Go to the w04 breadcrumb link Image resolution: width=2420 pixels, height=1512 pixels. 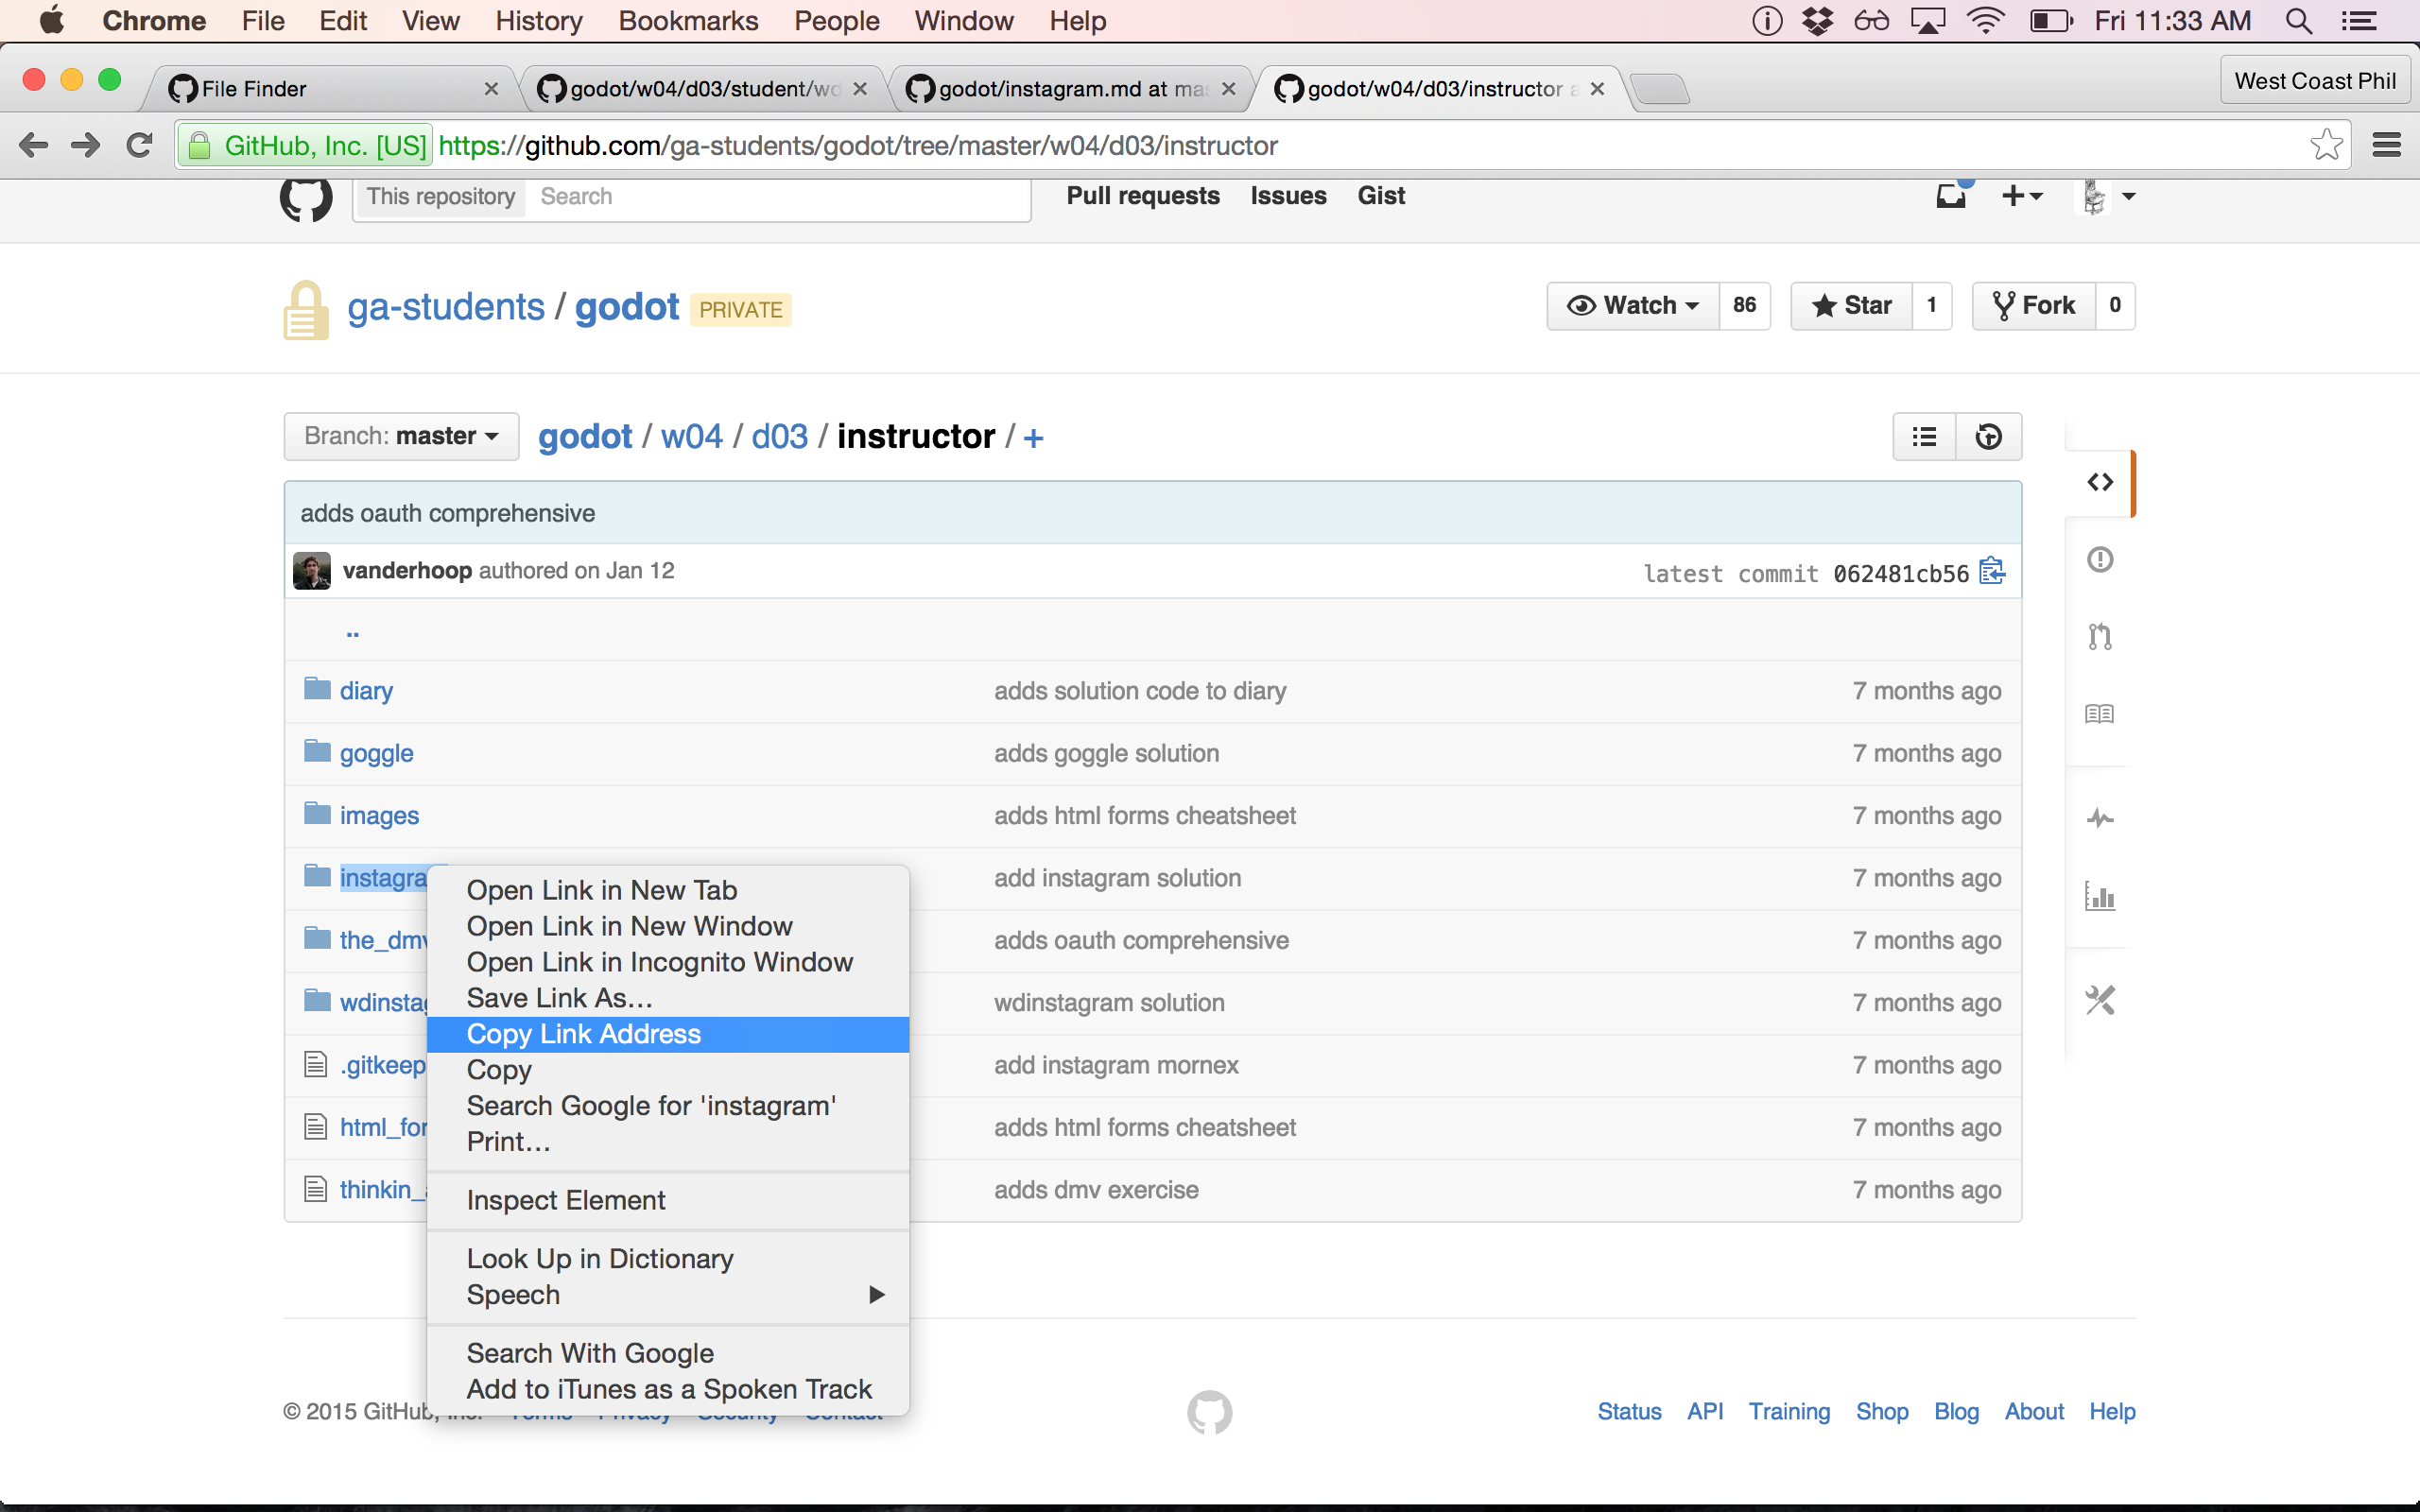[x=691, y=437]
